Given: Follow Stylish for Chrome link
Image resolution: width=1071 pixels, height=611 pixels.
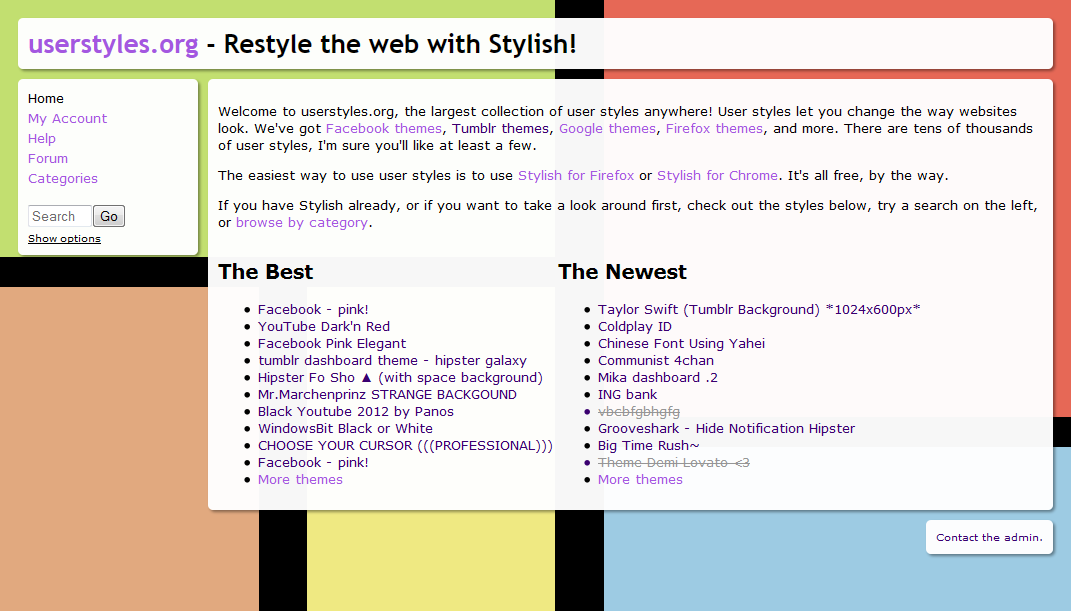Looking at the screenshot, I should [x=717, y=175].
